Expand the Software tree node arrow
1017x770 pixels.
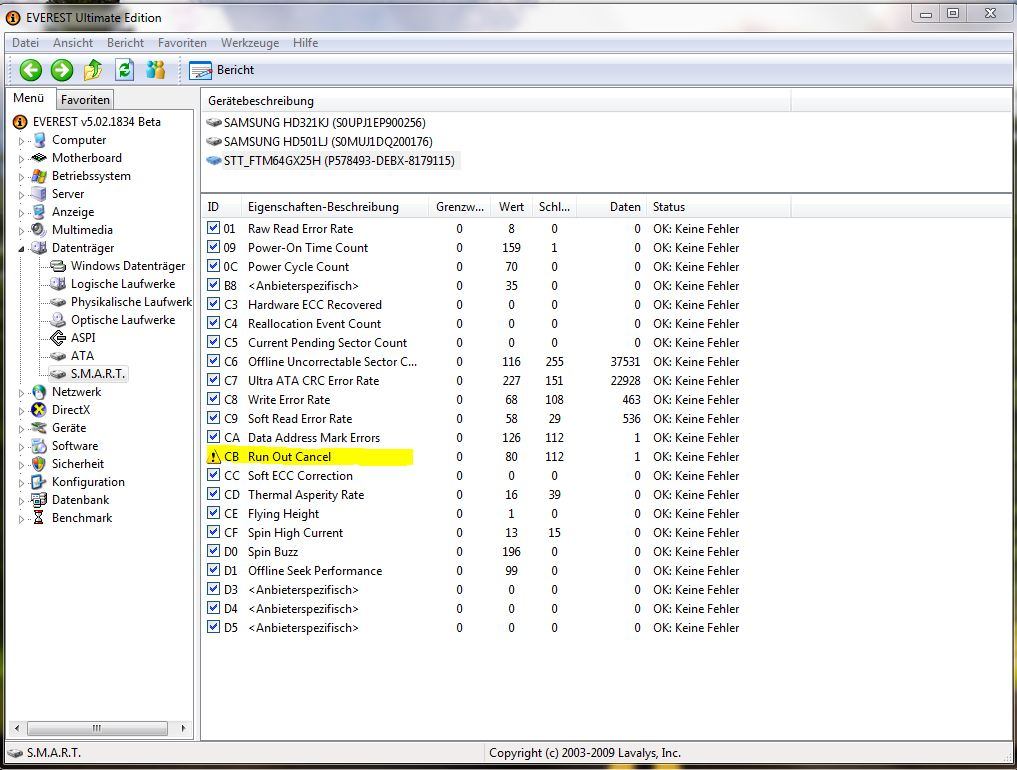coord(21,446)
